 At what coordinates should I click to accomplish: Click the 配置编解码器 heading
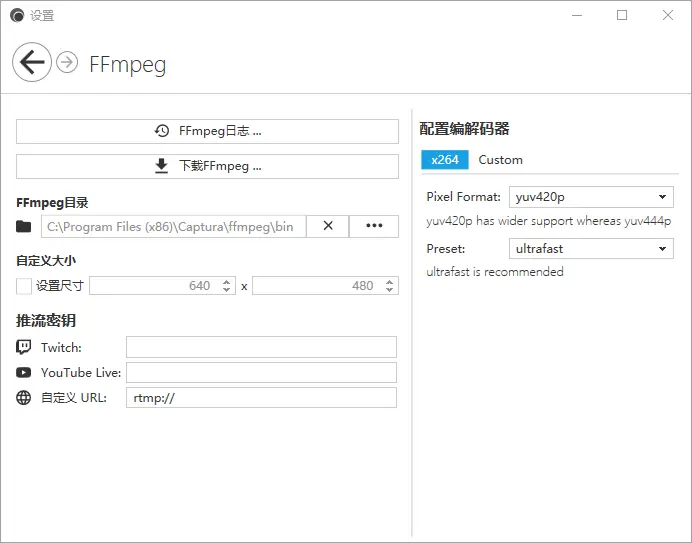[x=464, y=129]
